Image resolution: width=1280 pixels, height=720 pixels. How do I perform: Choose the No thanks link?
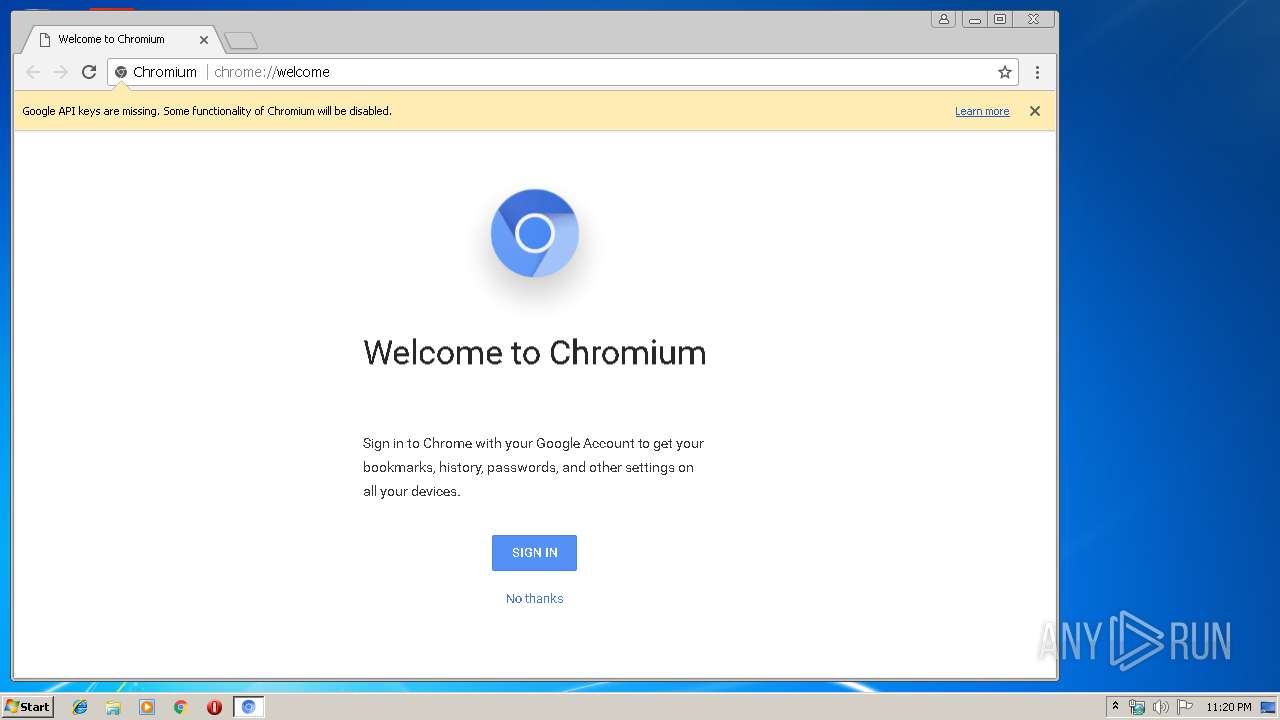pos(535,599)
